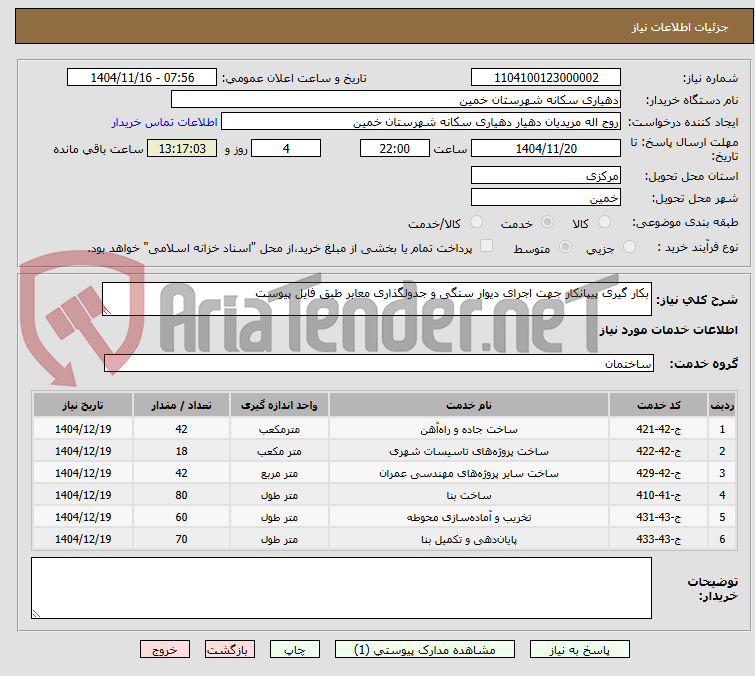Click the ساخت جاده و راه‌آهن row
The image size is (755, 676).
(x=384, y=429)
